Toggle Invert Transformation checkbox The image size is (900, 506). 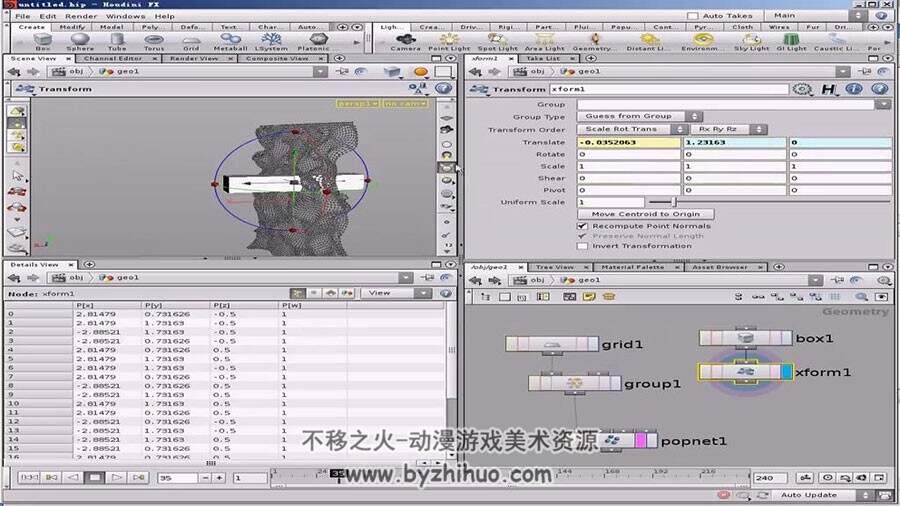point(583,246)
